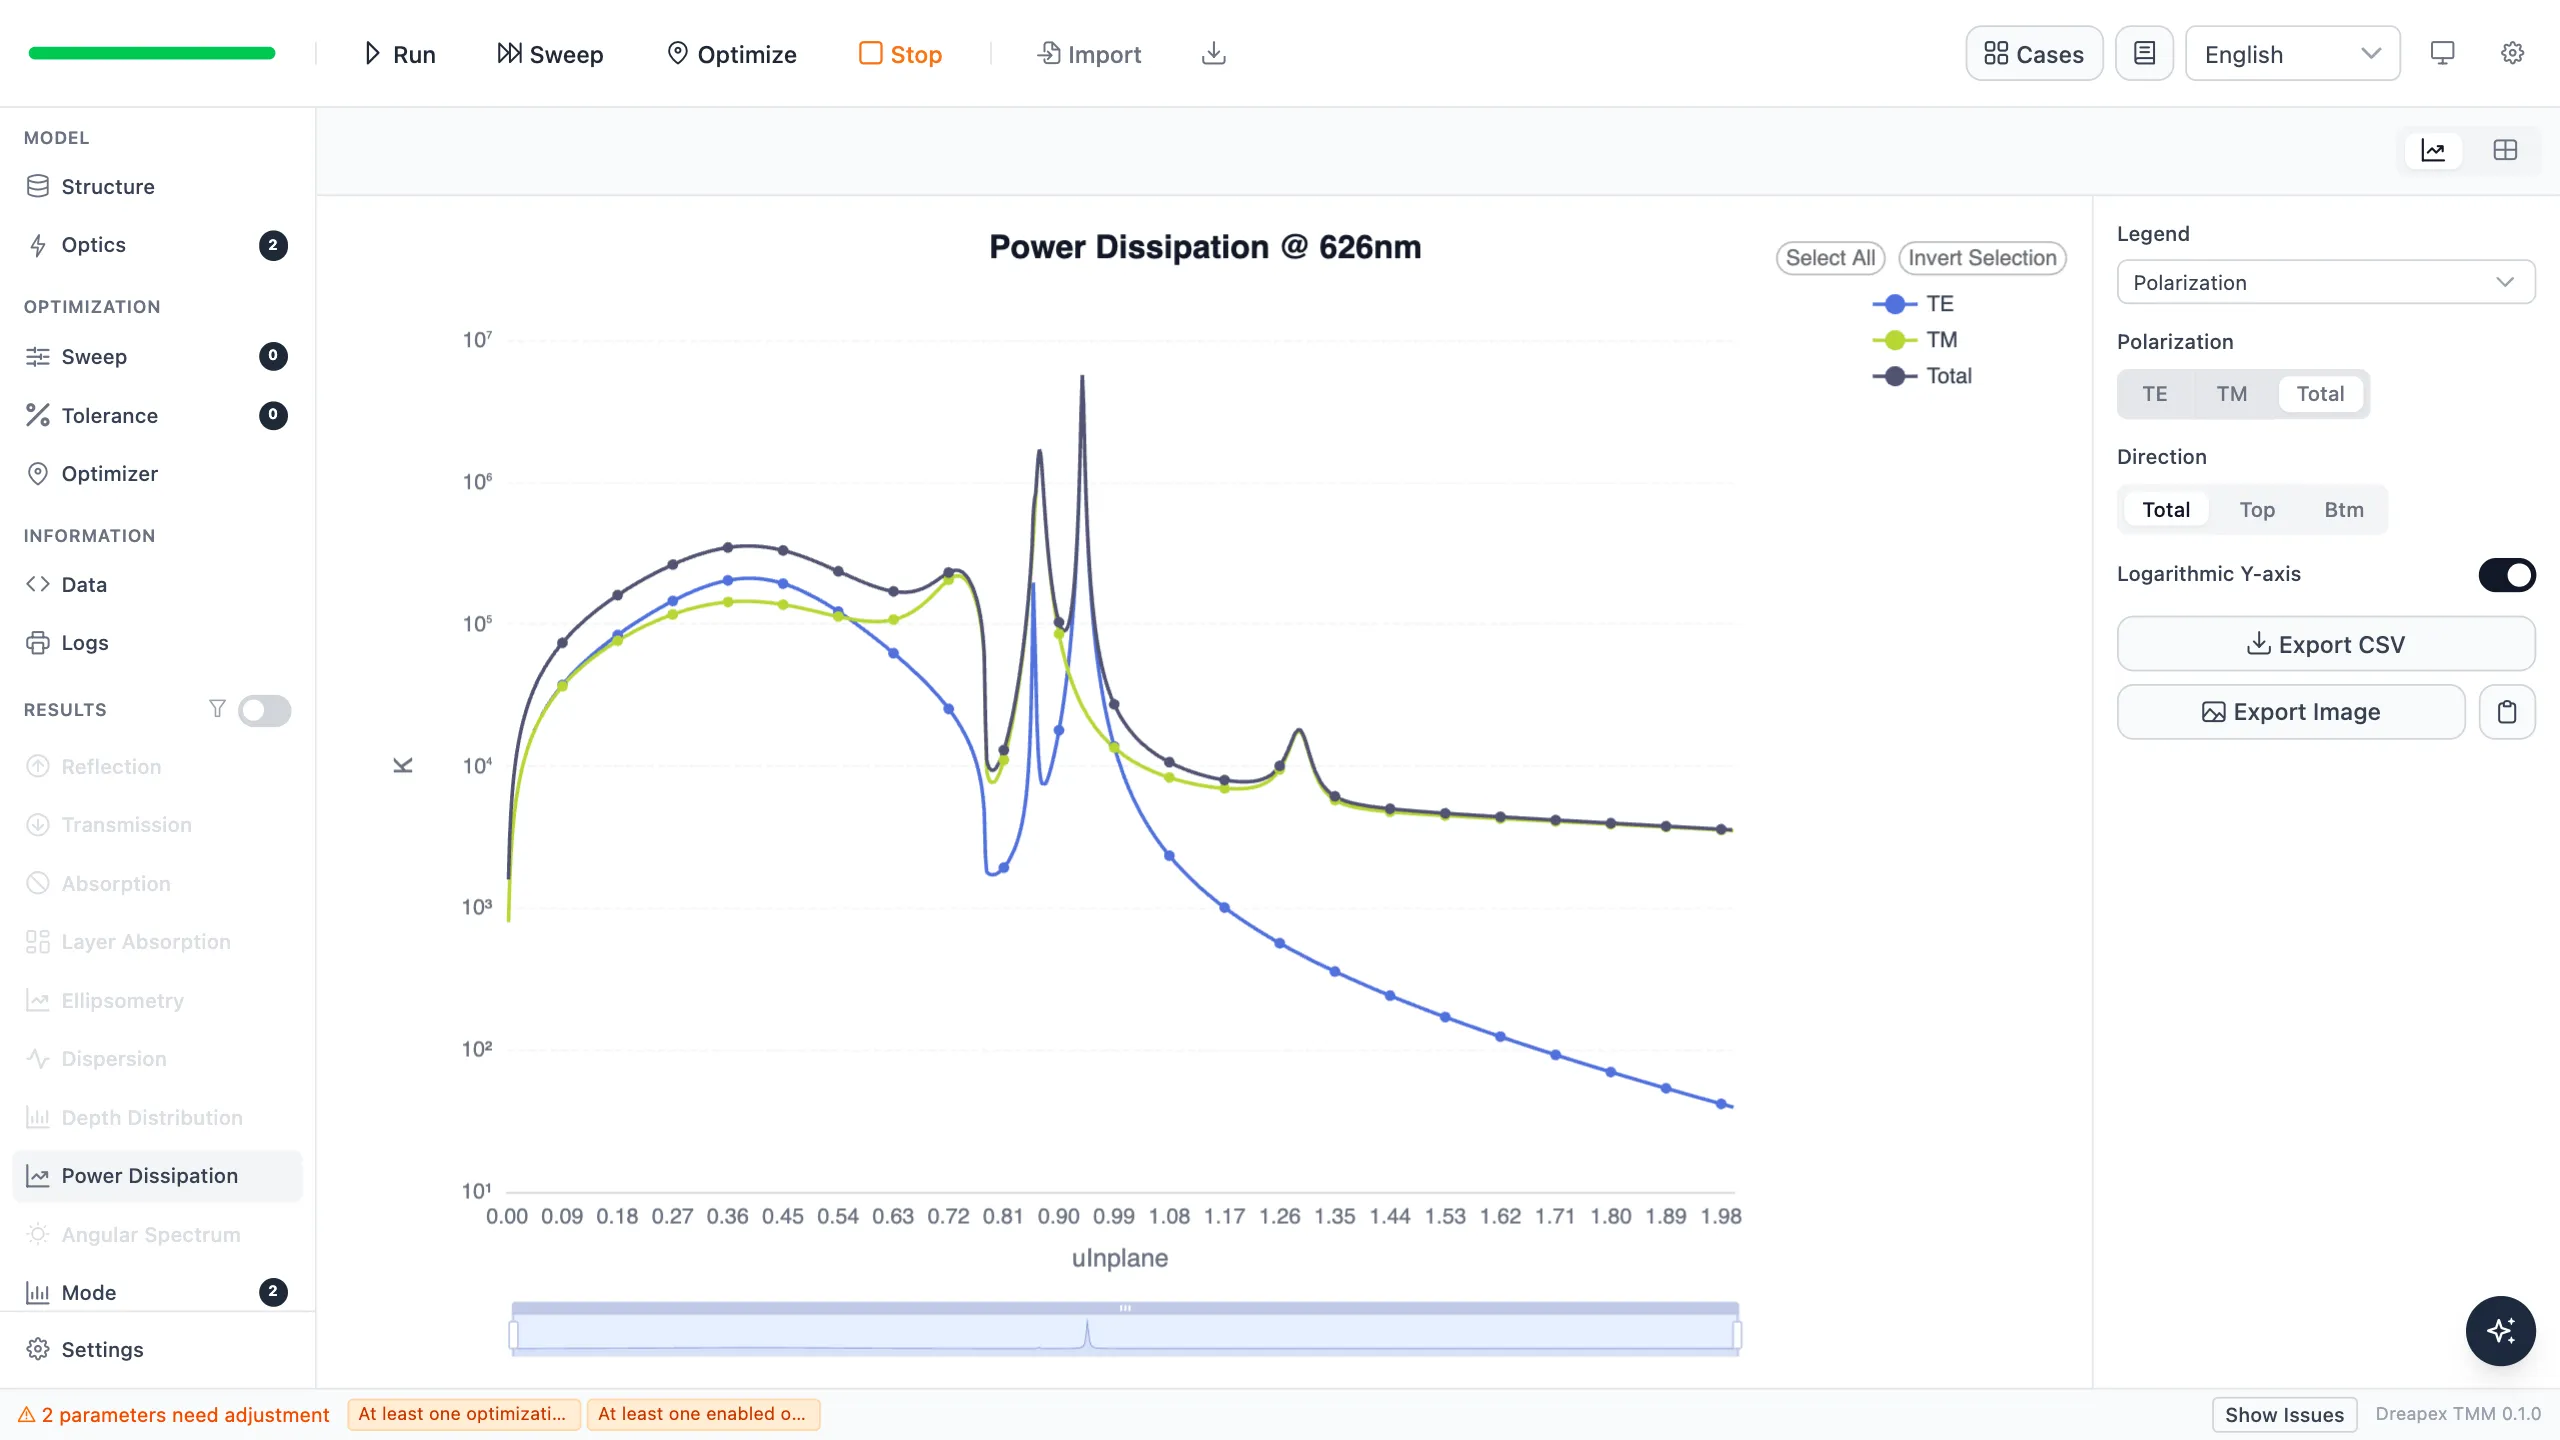
Task: Click the Optimize toolbar button
Action: [x=731, y=54]
